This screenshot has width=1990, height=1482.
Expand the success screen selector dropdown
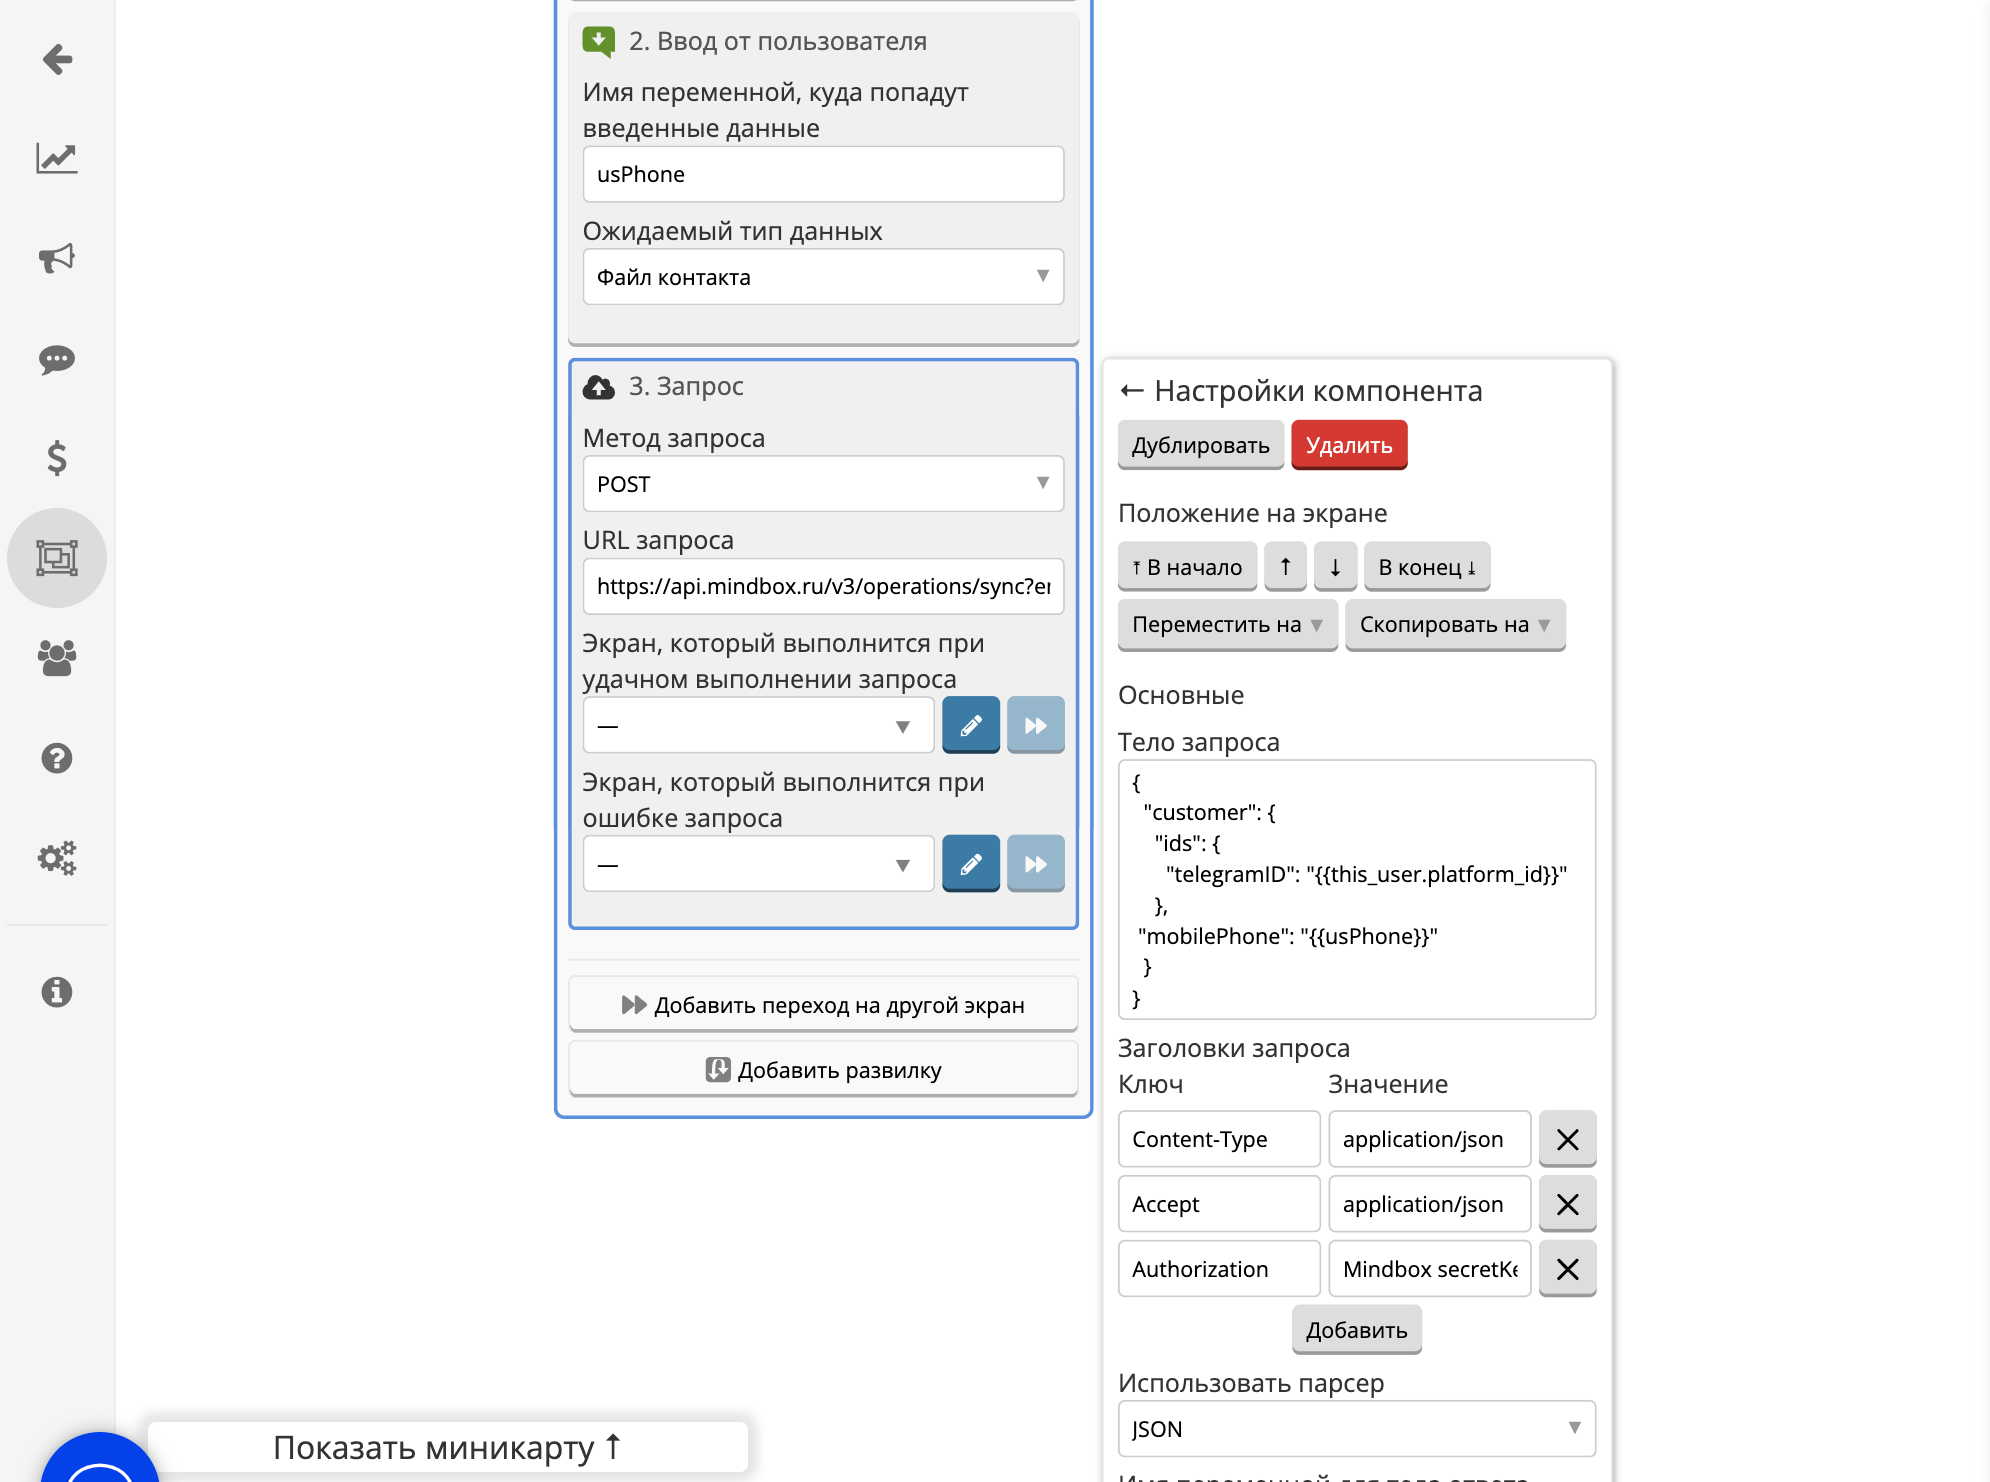pyautogui.click(x=905, y=724)
